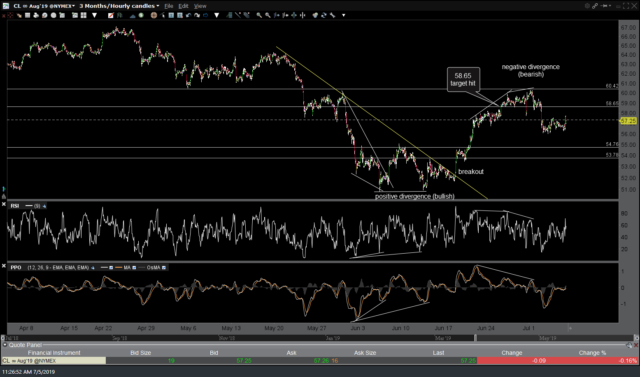Open PPO indicator settings icon
Image resolution: width=640 pixels, height=377 pixels.
(93, 268)
